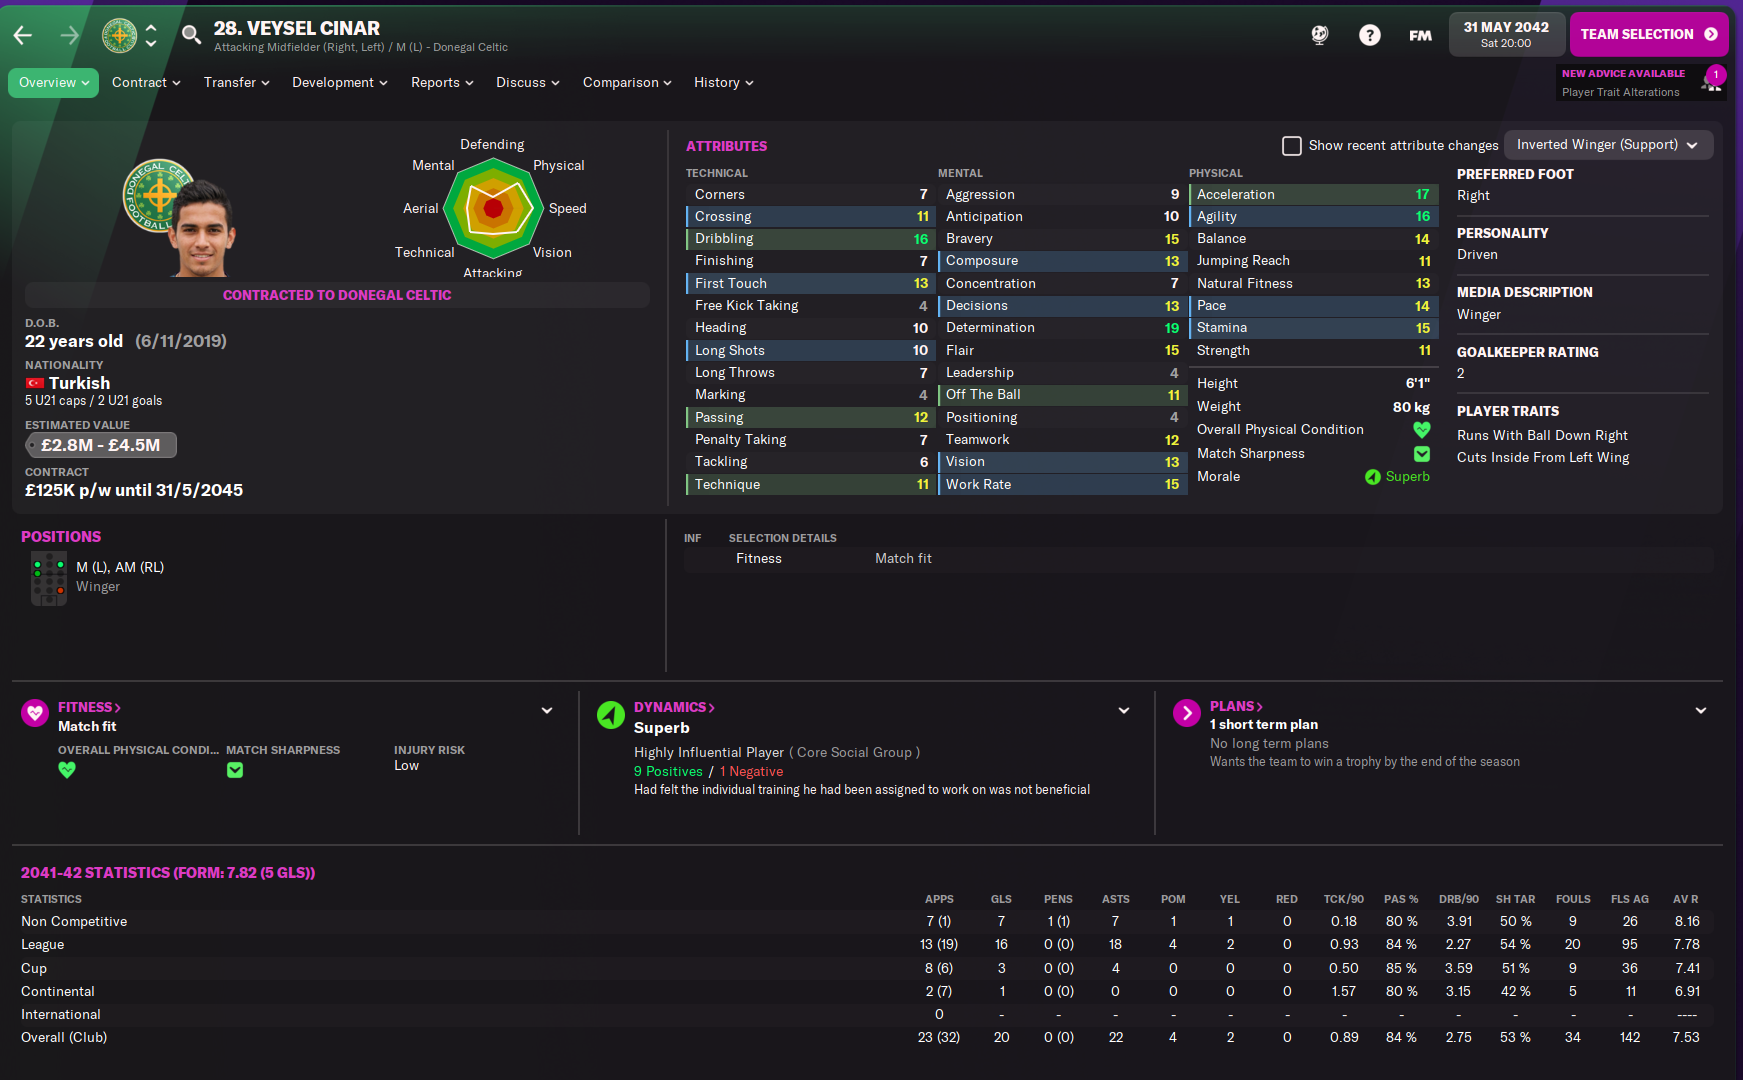Open the History dropdown menu

point(724,83)
